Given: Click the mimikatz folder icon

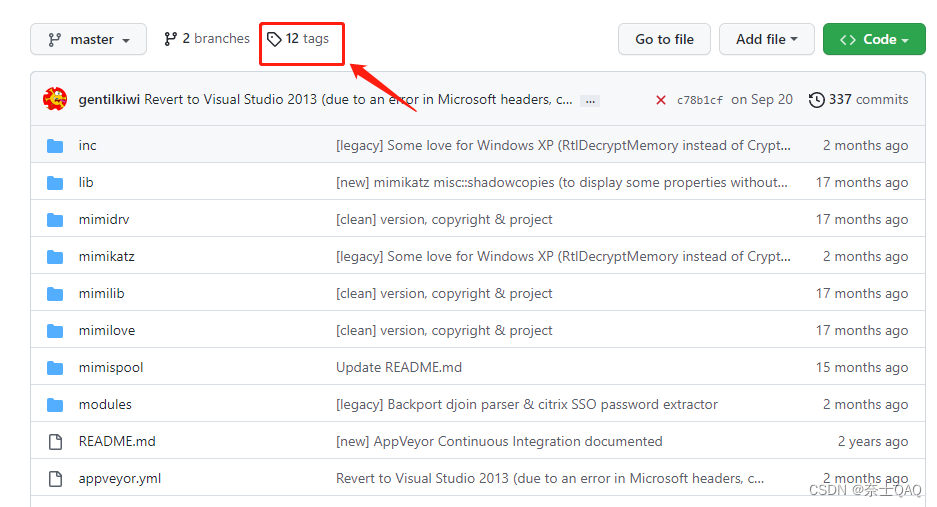Looking at the screenshot, I should [55, 257].
